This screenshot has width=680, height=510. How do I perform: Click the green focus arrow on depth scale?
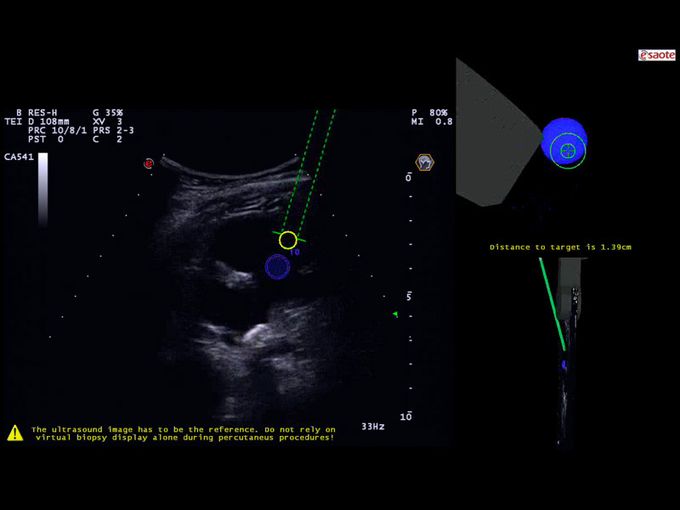pos(395,315)
